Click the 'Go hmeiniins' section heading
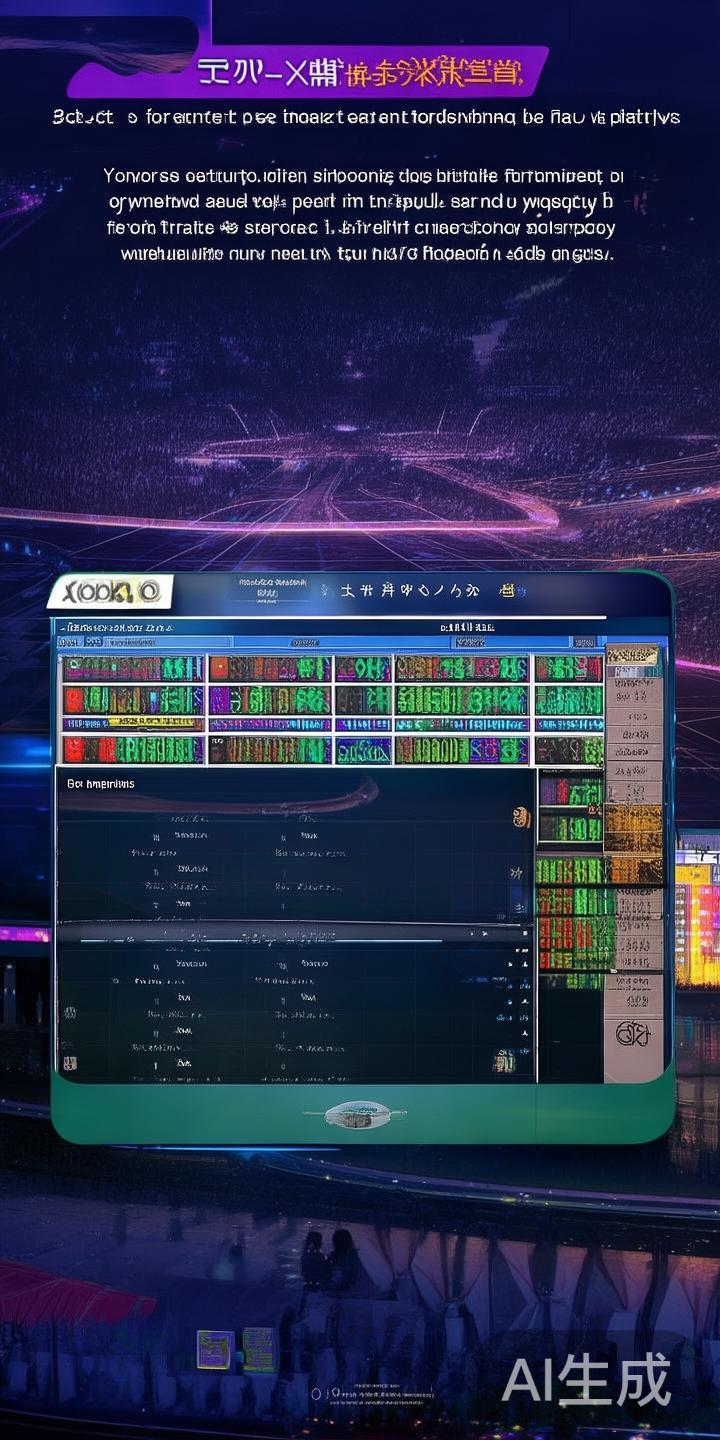Screen dimensions: 720x1440 (100, 784)
